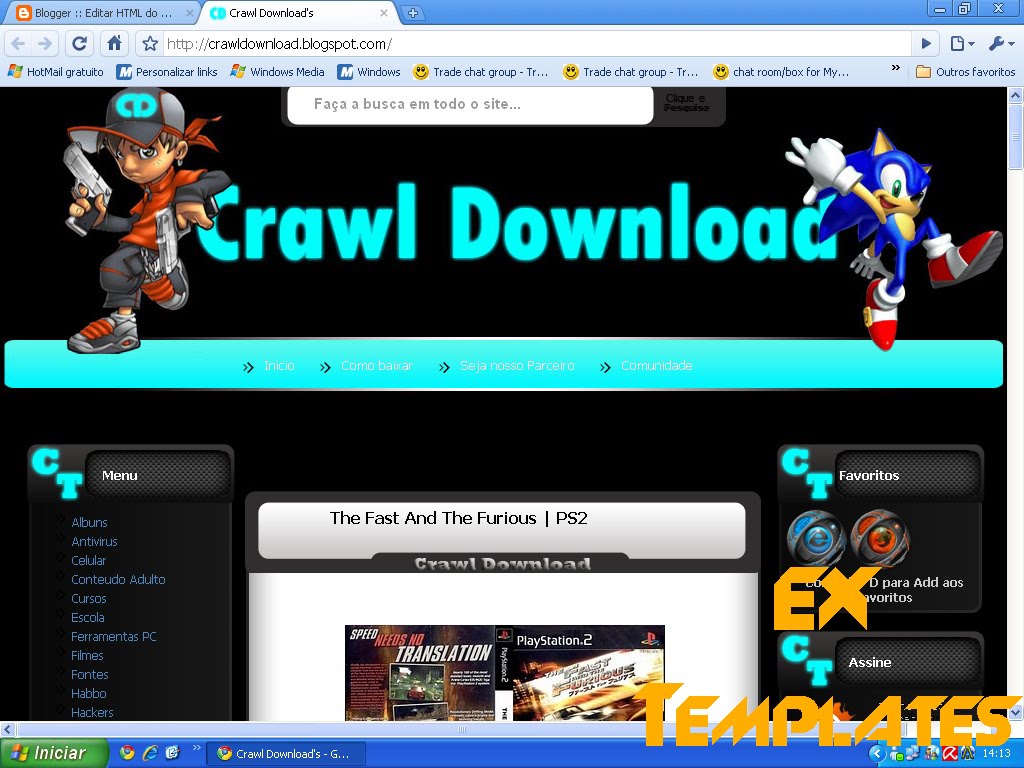Click the network computers tray icon
Screen dimensions: 1024x768
[x=914, y=754]
